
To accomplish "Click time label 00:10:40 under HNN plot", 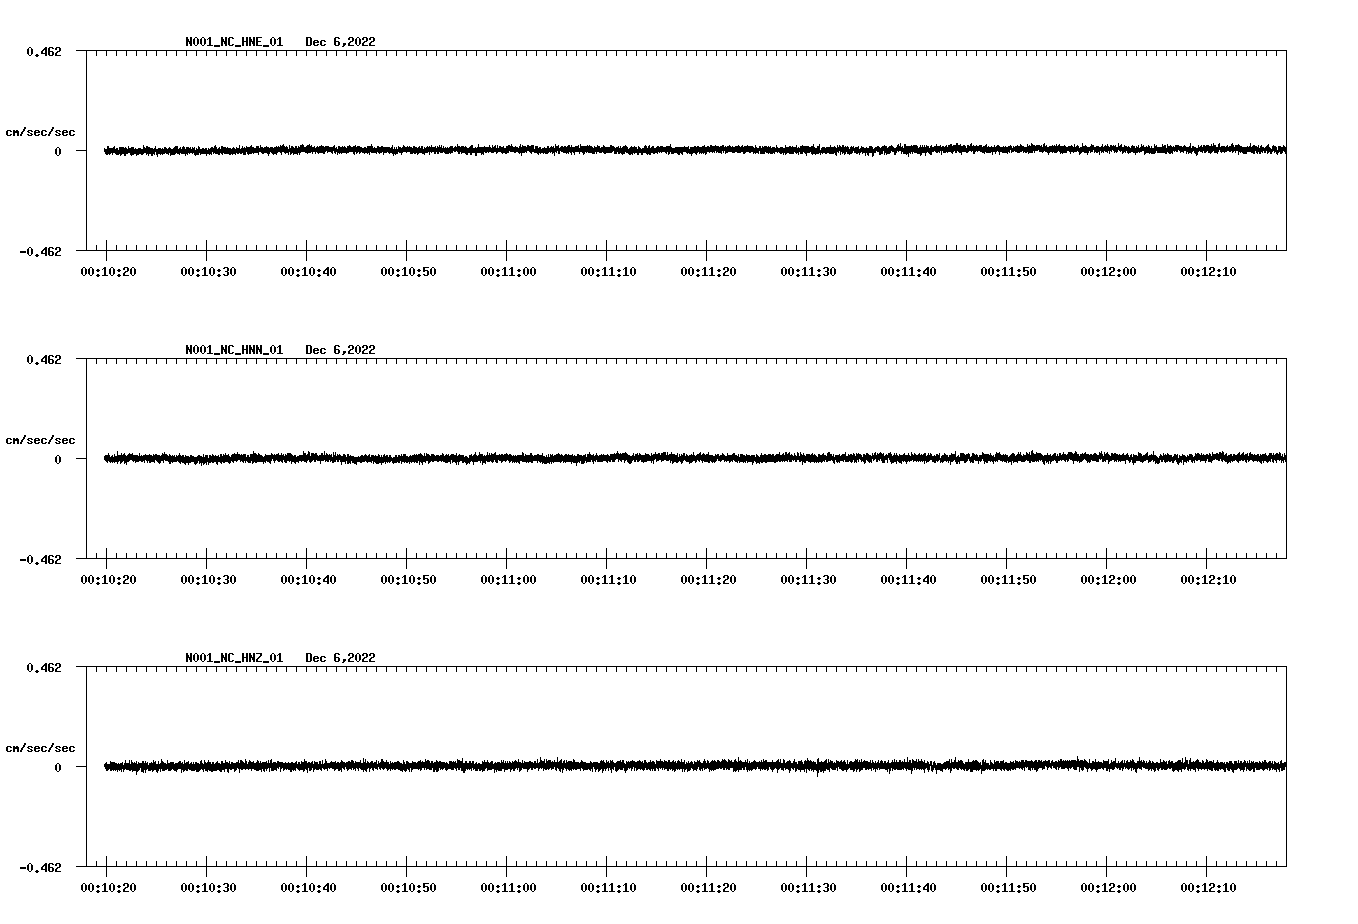I will (x=308, y=580).
